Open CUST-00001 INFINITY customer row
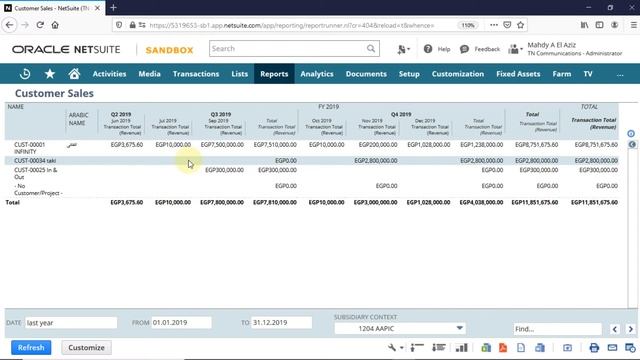Viewport: 640px width, 360px height. click(30, 148)
